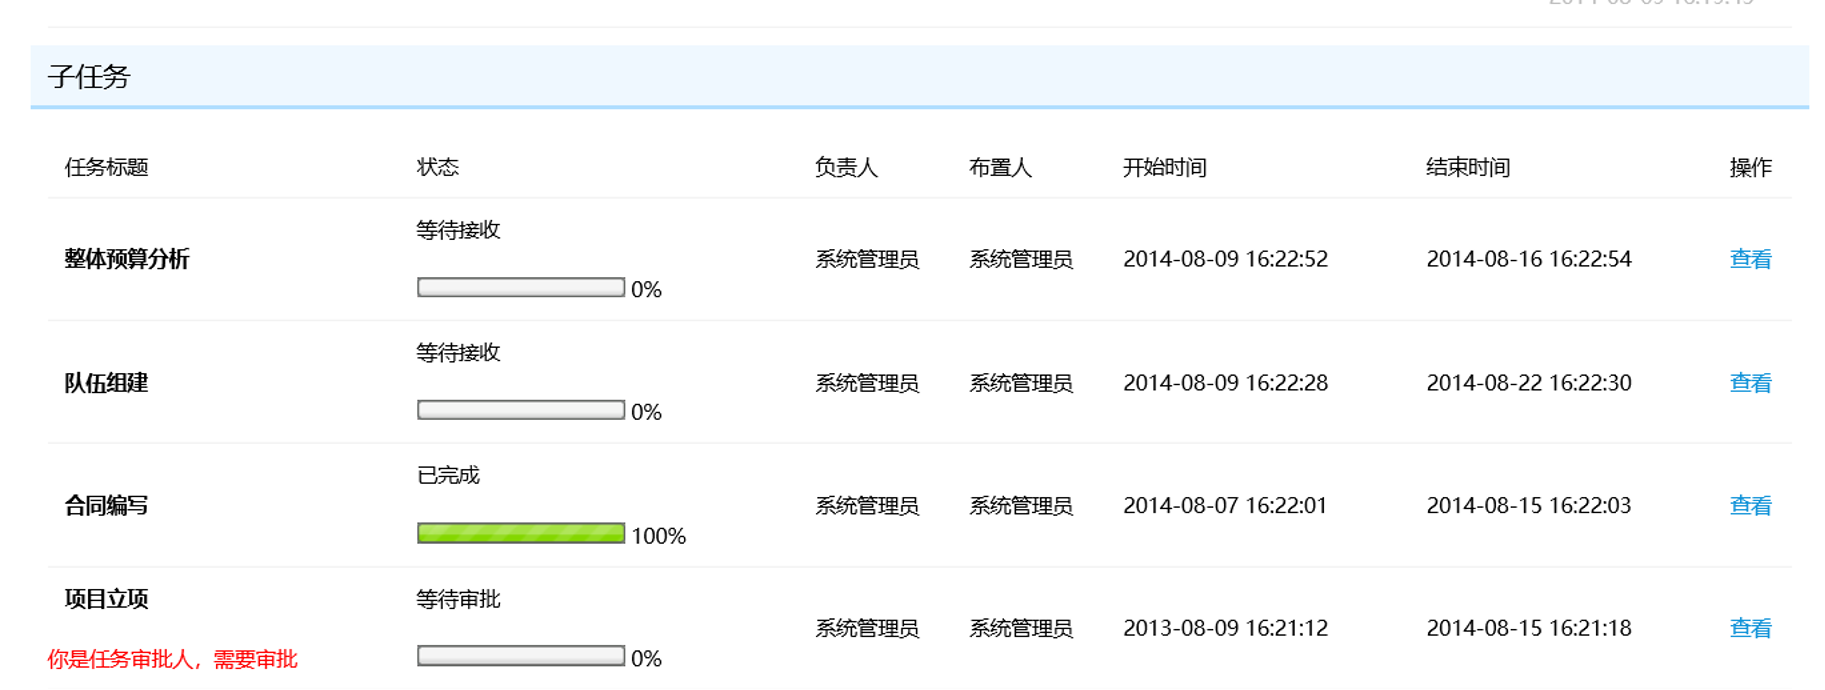
Task: Select task title 整体预算分析
Action: [x=127, y=259]
